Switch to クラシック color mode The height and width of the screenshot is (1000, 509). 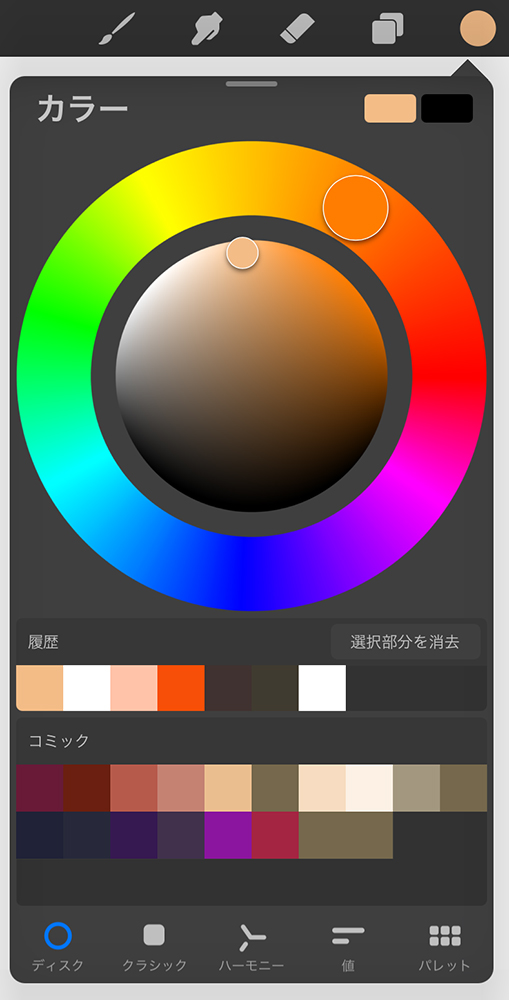tap(154, 946)
